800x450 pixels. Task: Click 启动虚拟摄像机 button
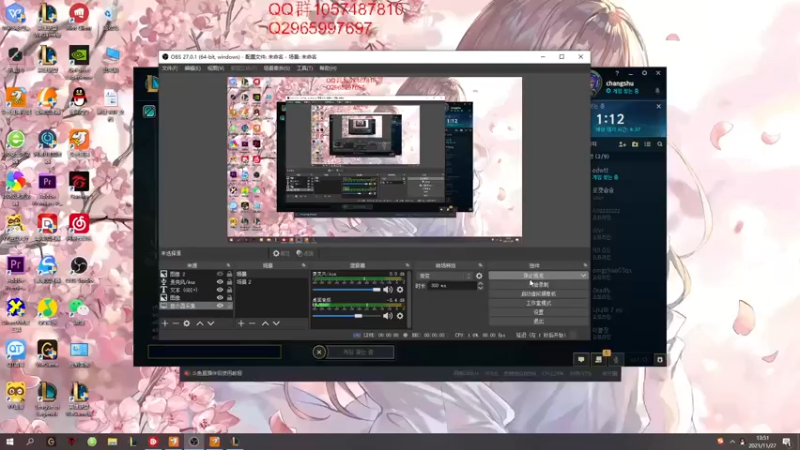(x=538, y=294)
